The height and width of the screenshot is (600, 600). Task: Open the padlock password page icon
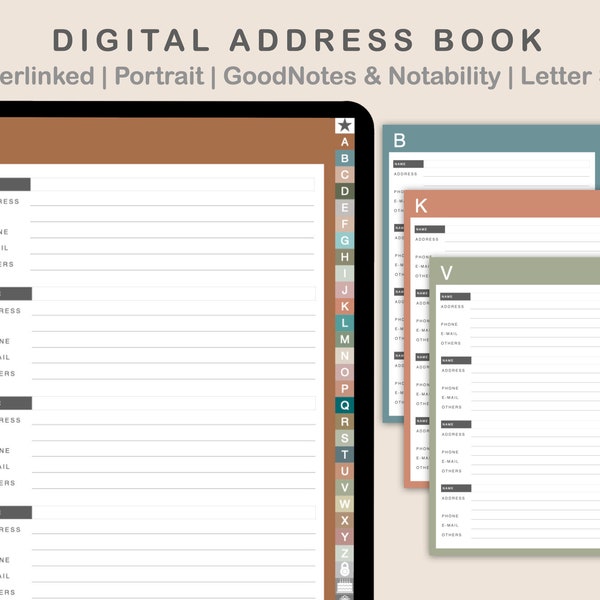[344, 569]
